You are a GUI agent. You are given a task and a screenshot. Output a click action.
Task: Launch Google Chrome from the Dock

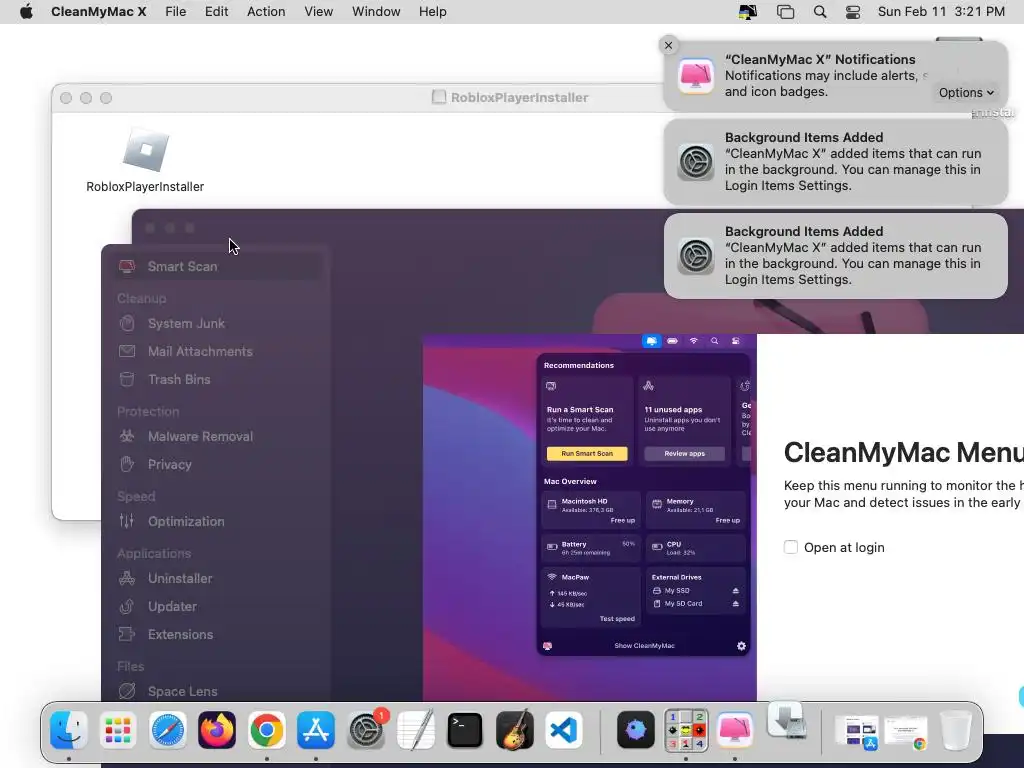click(266, 729)
